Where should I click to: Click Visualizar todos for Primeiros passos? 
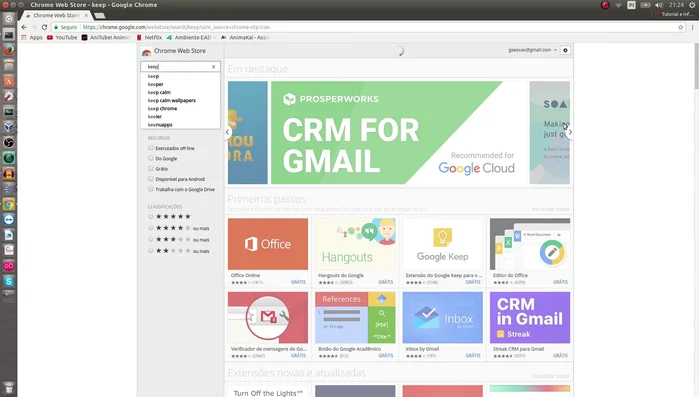tap(551, 209)
